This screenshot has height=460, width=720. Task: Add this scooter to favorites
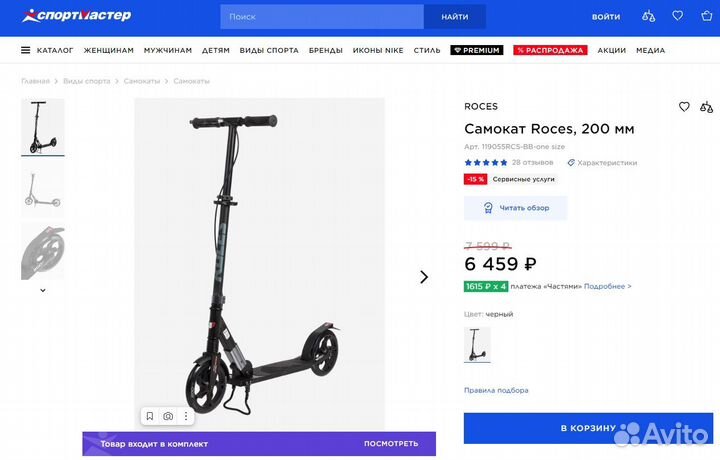click(x=684, y=106)
